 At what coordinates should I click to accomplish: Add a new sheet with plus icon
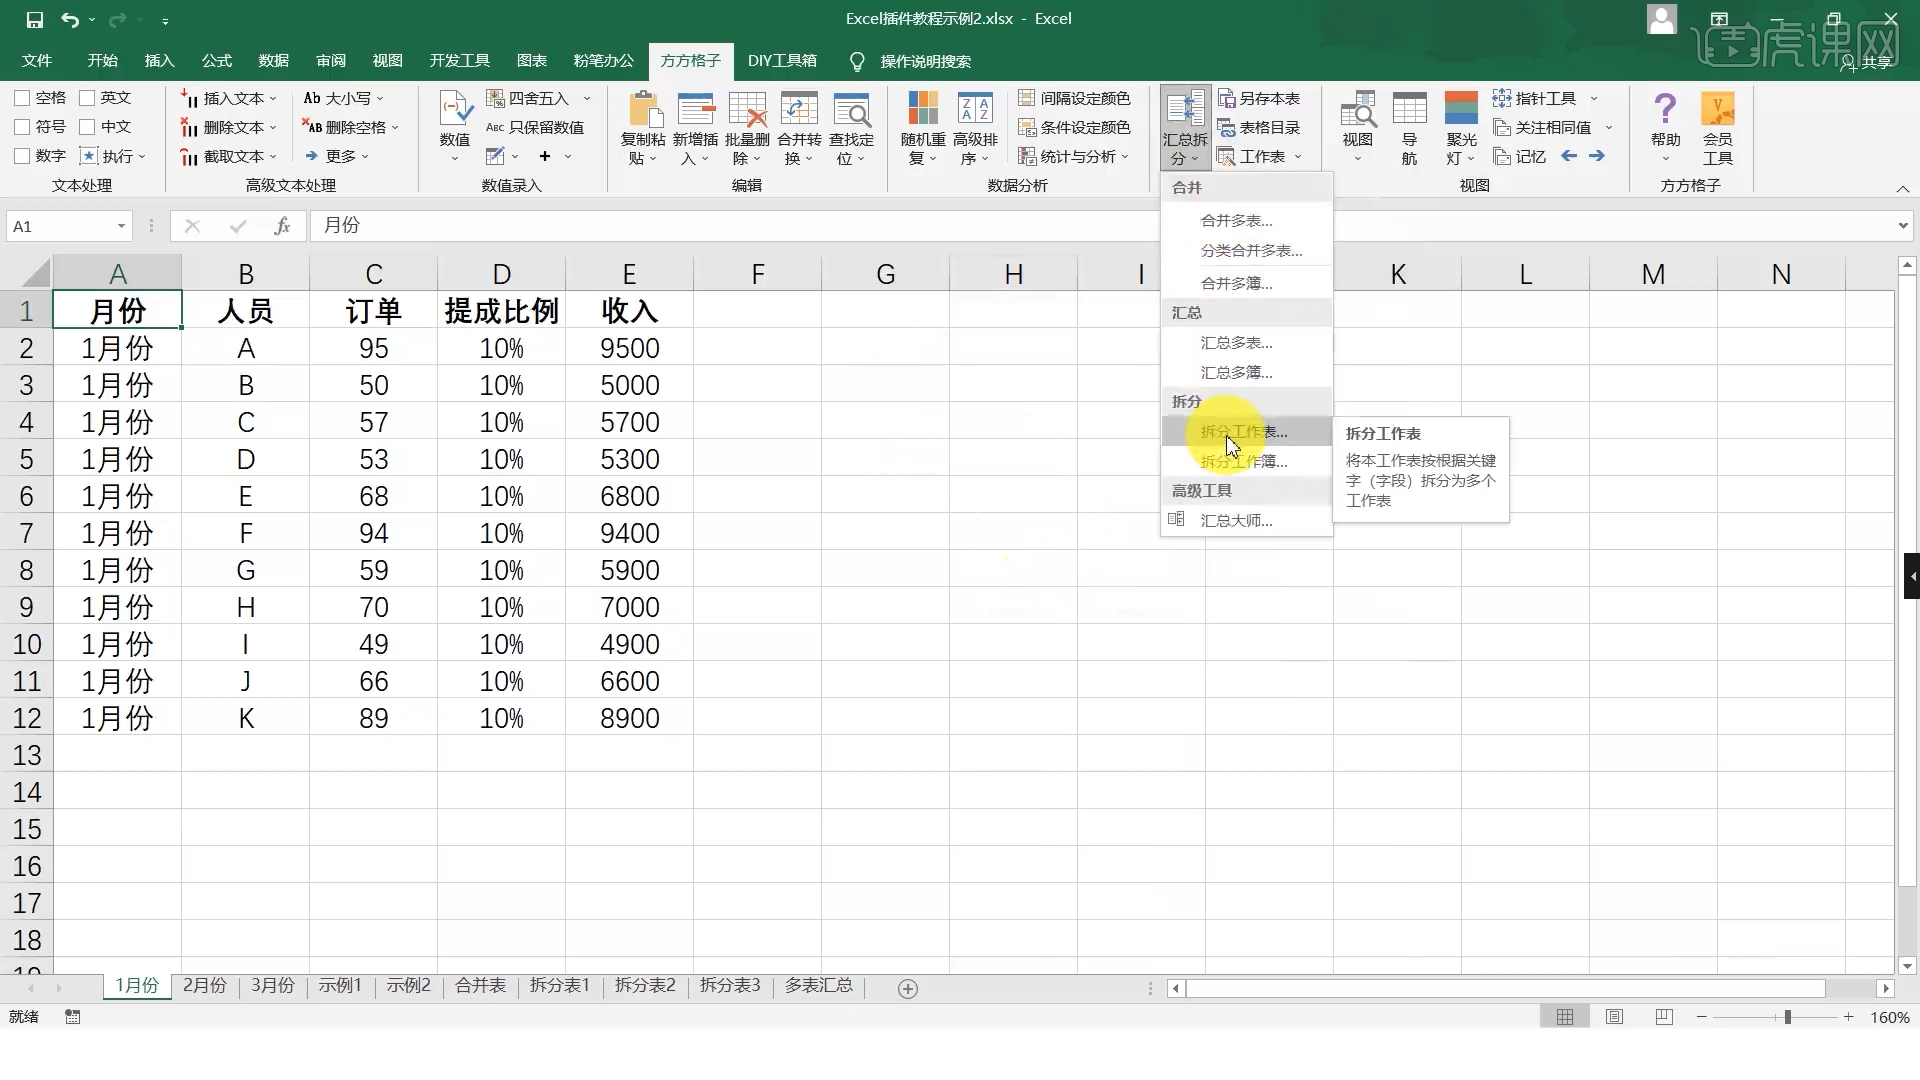(x=908, y=988)
